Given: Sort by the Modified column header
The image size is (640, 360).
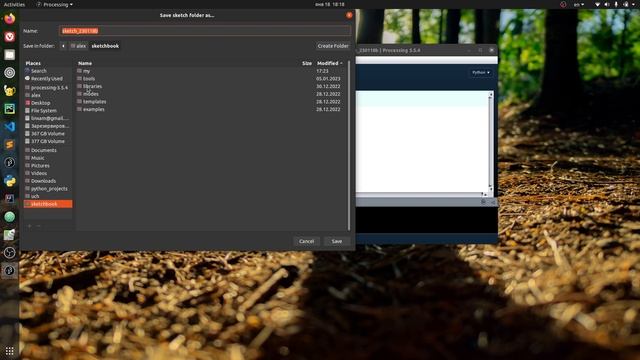Looking at the screenshot, I should [x=330, y=63].
